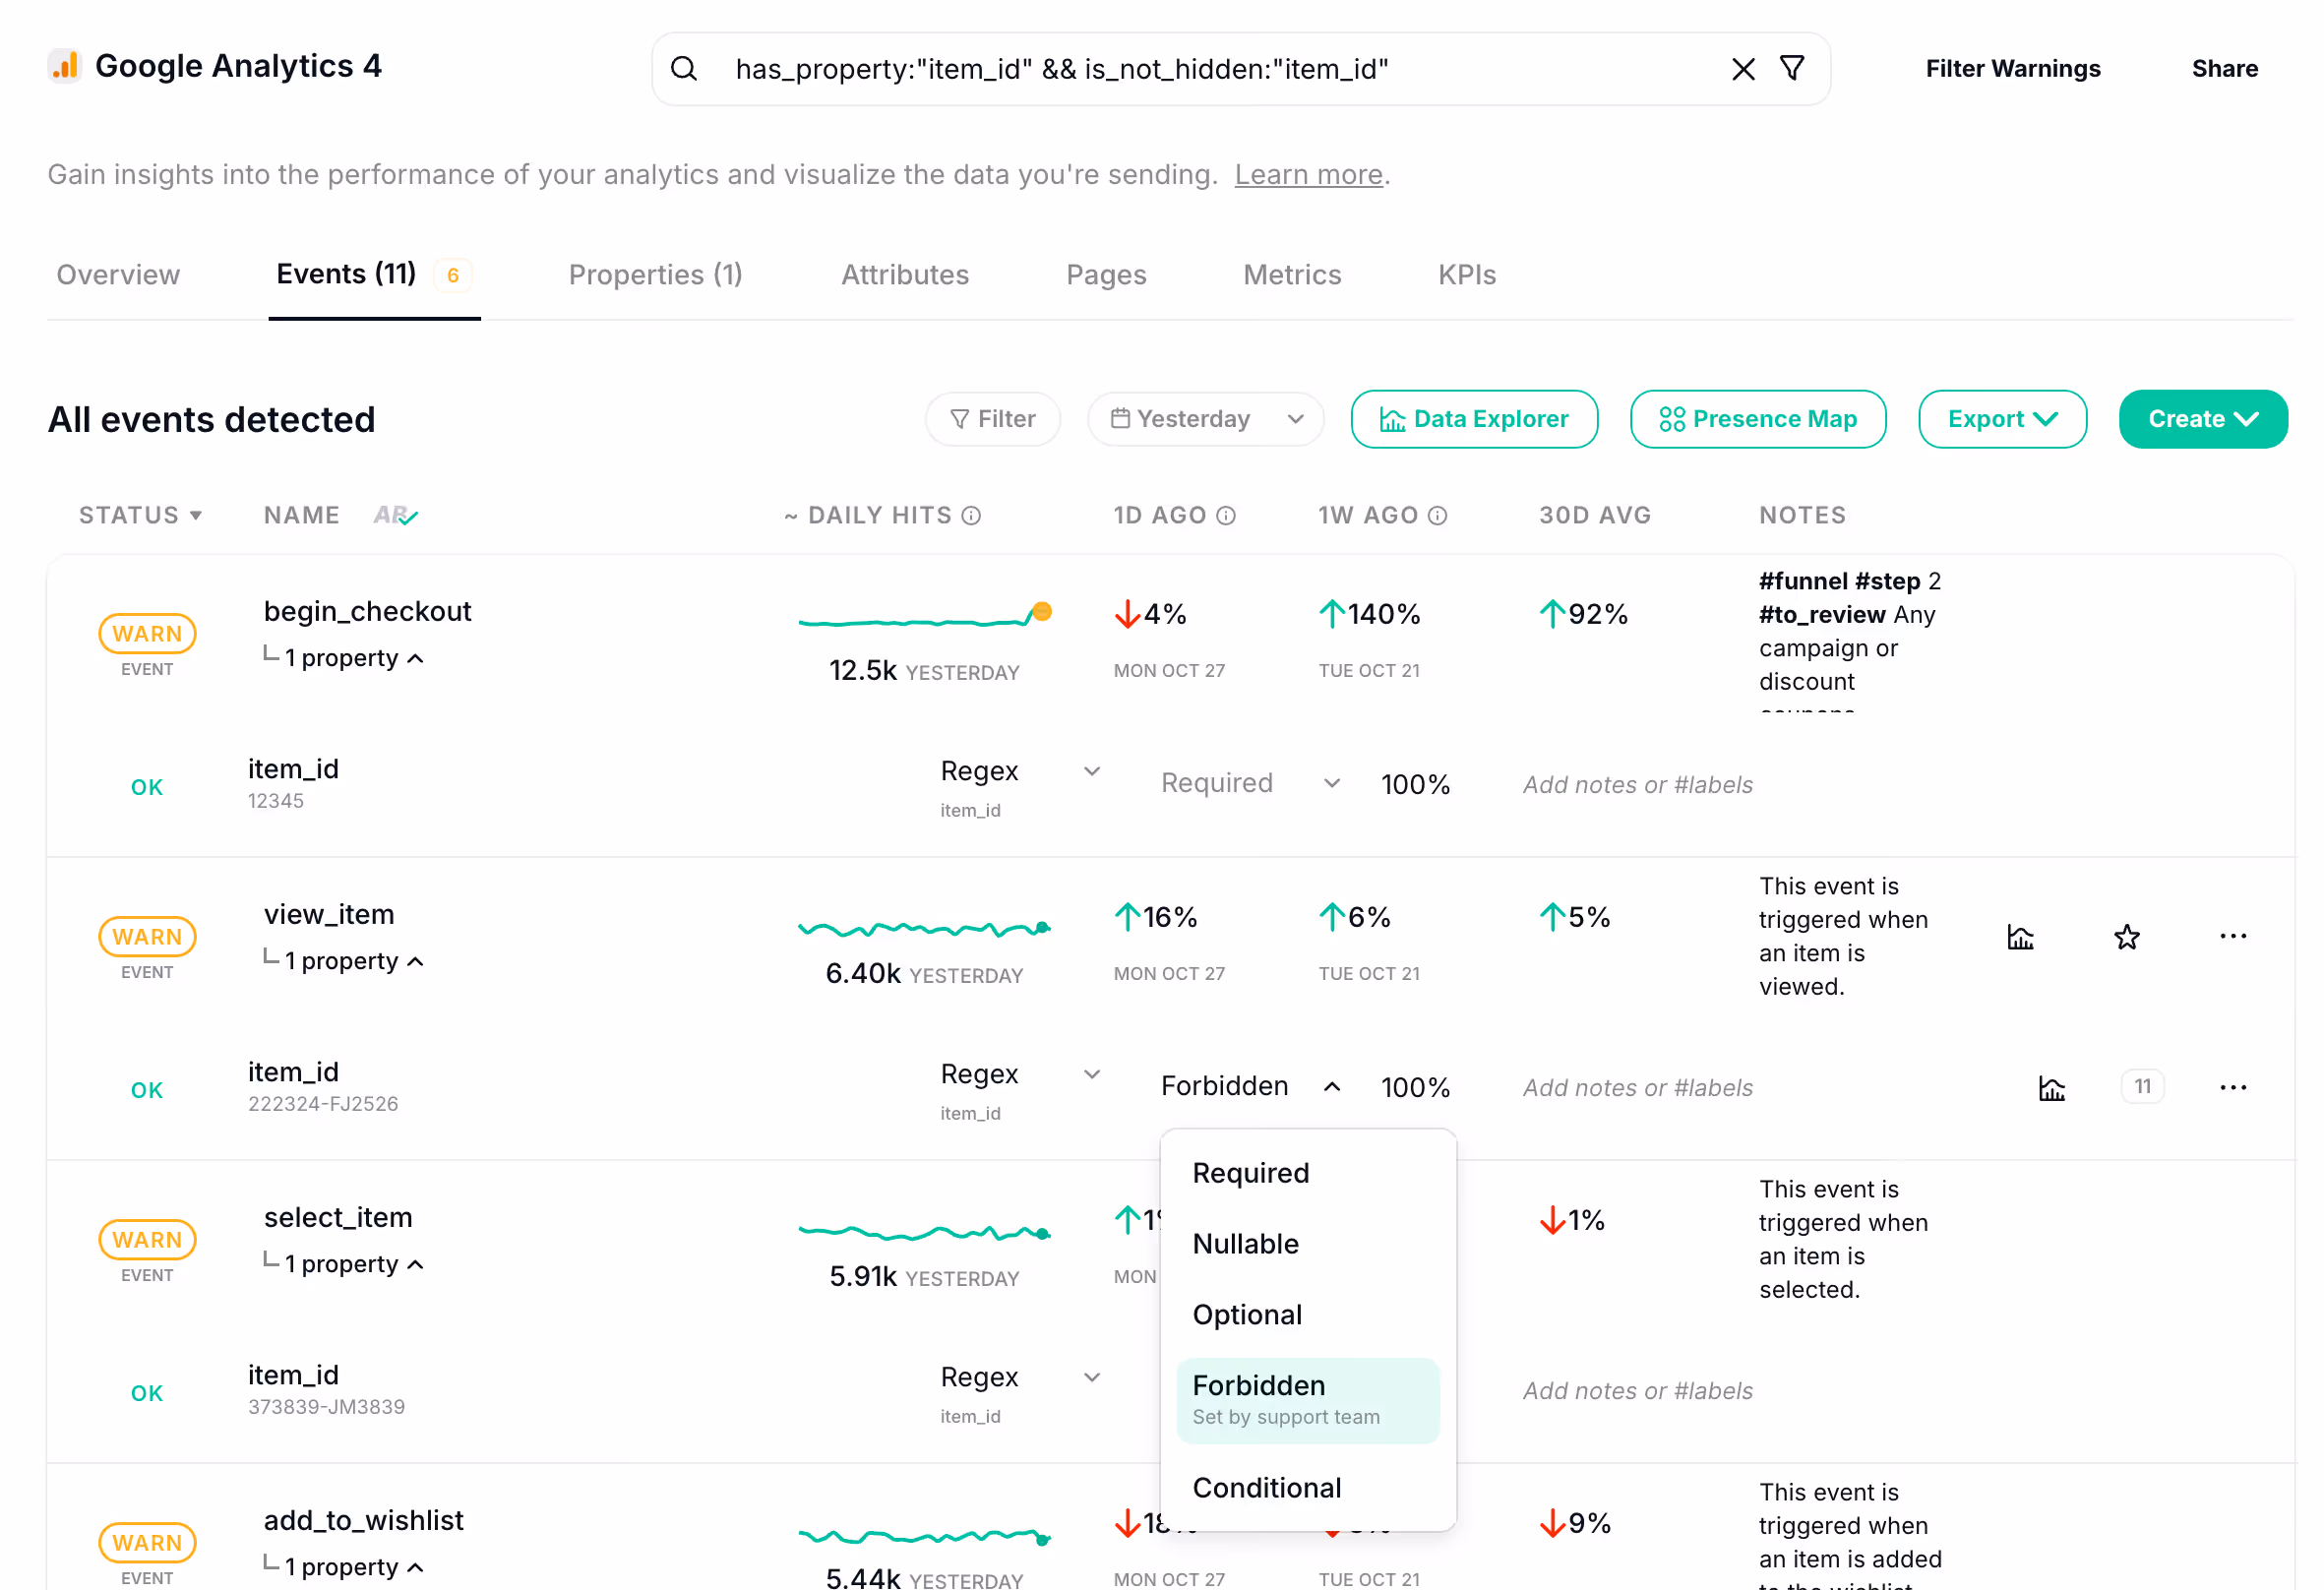Screen dimensions: 2324x1590
Task: Click the 11 badge on item_id row
Action: tap(2142, 1087)
